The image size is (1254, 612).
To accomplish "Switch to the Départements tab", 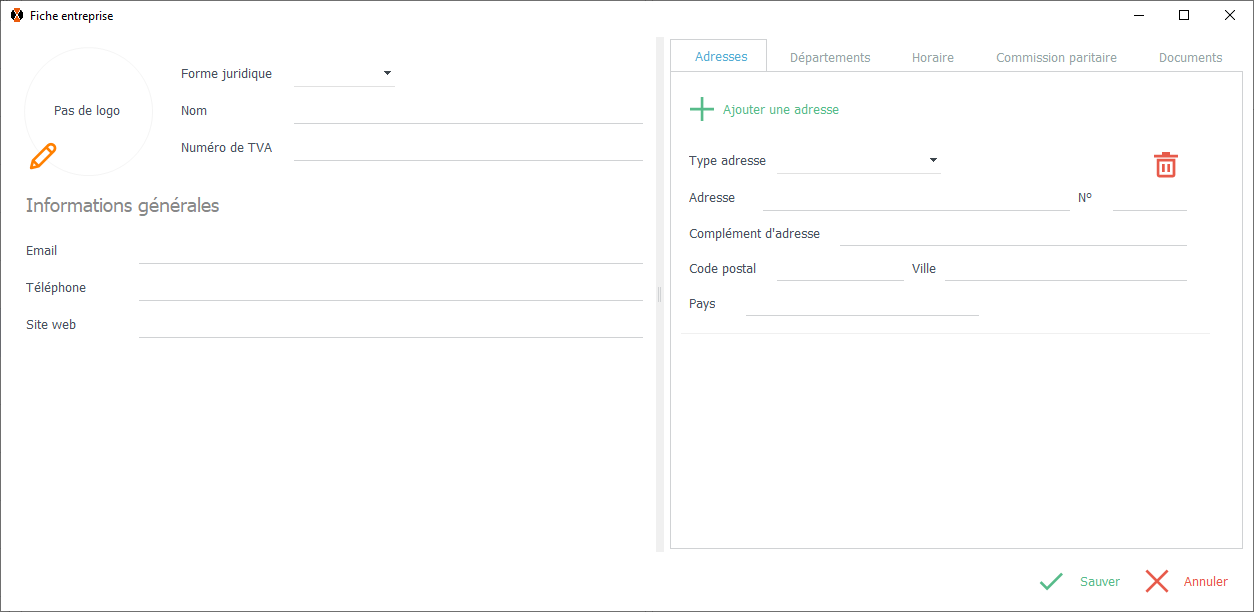I will pos(830,58).
